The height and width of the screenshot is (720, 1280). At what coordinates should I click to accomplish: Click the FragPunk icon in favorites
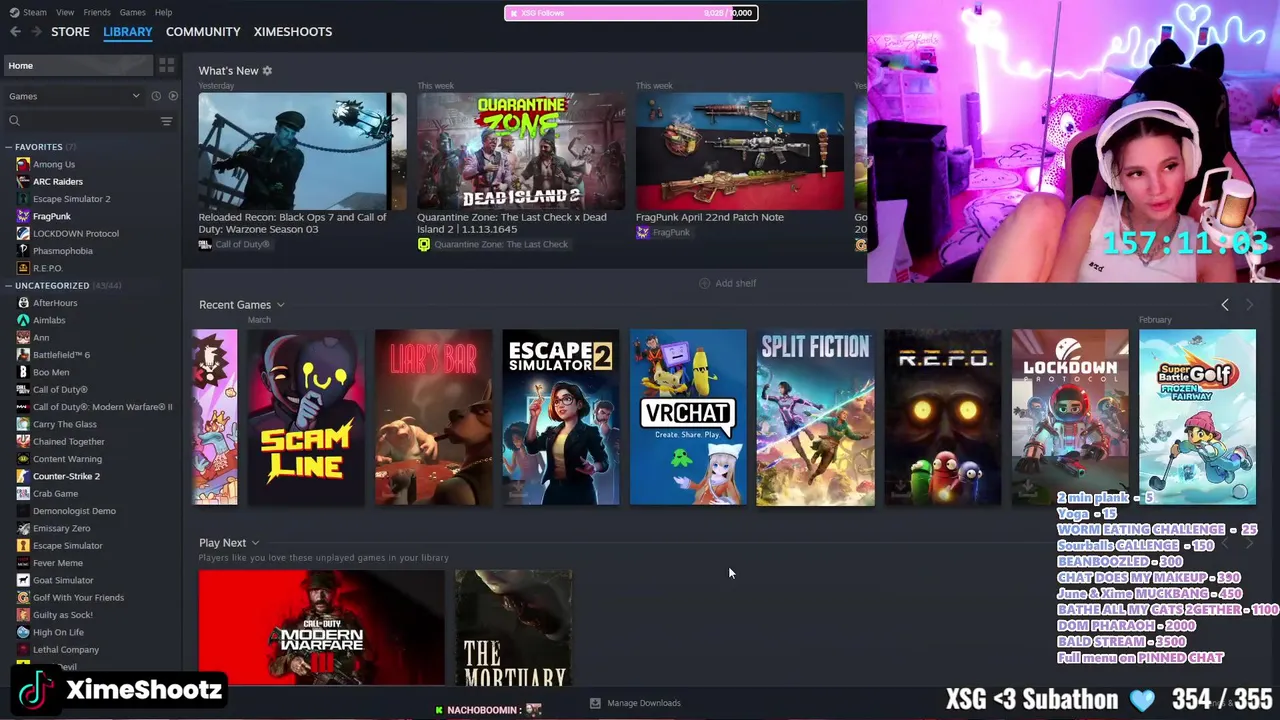(23, 216)
